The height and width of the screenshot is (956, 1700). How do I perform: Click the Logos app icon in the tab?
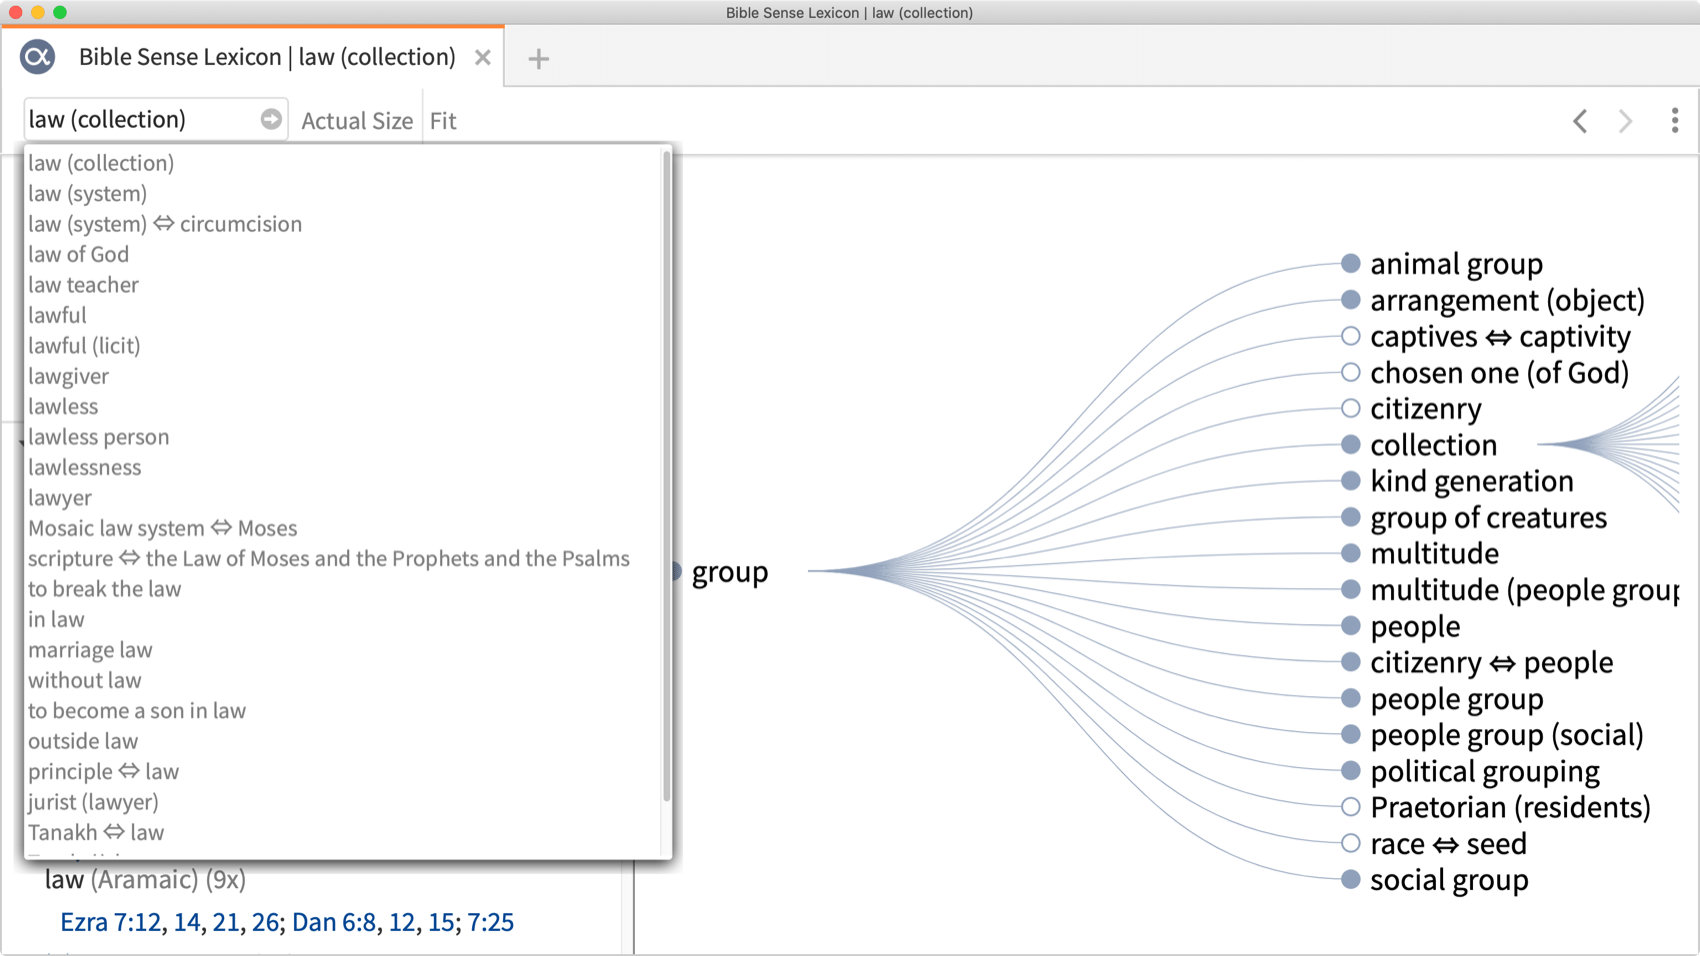[38, 57]
